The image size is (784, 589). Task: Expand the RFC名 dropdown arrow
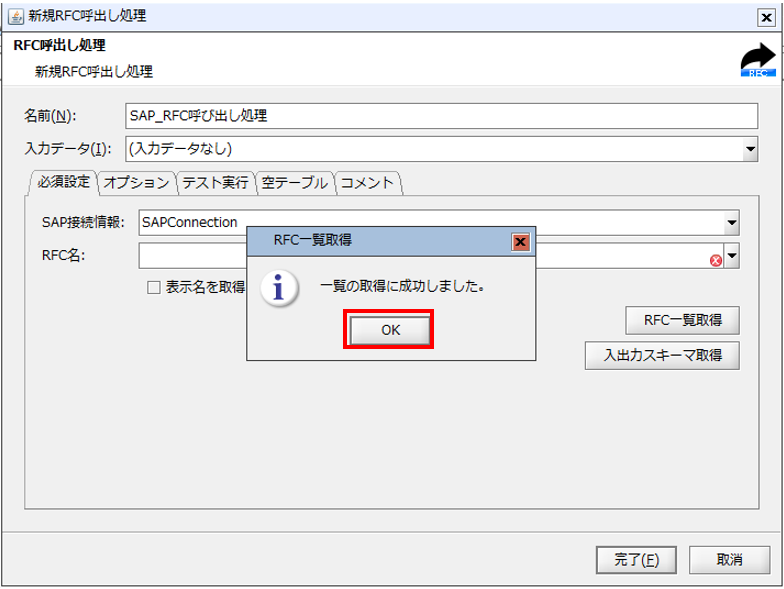click(731, 258)
